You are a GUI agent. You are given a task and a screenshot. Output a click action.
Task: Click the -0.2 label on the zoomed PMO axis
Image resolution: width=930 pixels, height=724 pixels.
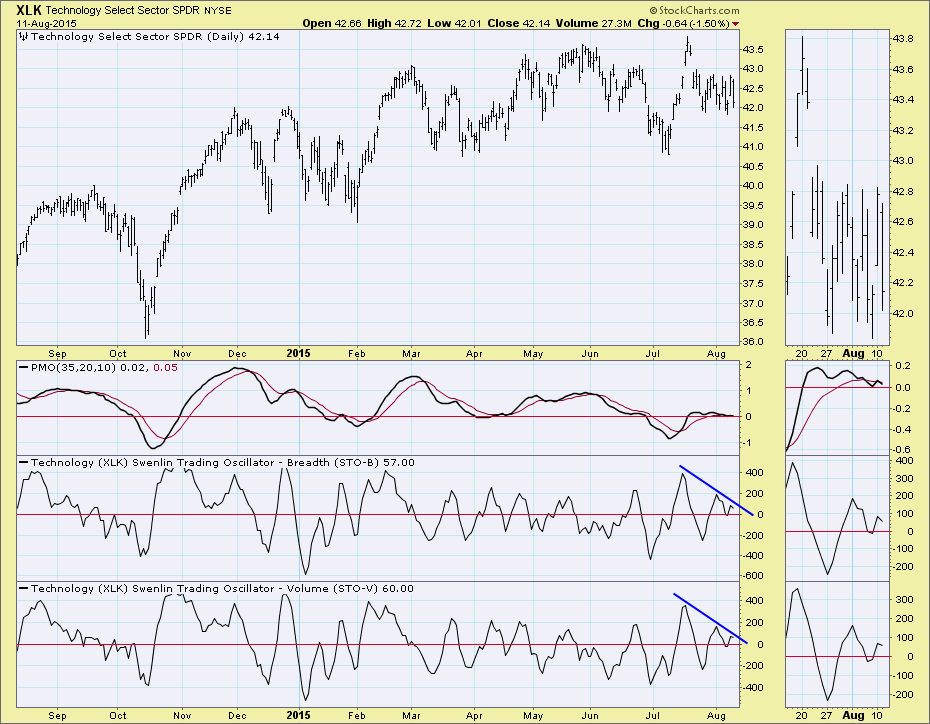903,409
